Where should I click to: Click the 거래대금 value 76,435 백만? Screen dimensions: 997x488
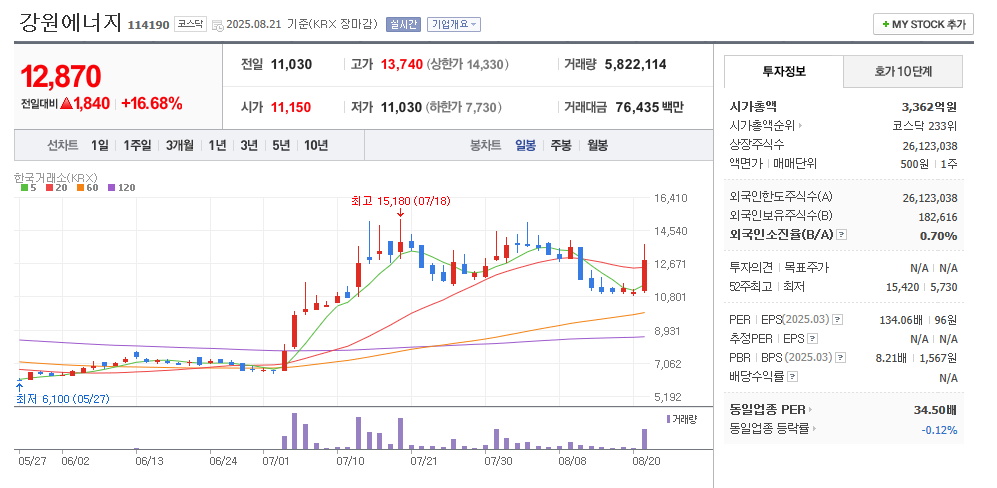coord(649,107)
